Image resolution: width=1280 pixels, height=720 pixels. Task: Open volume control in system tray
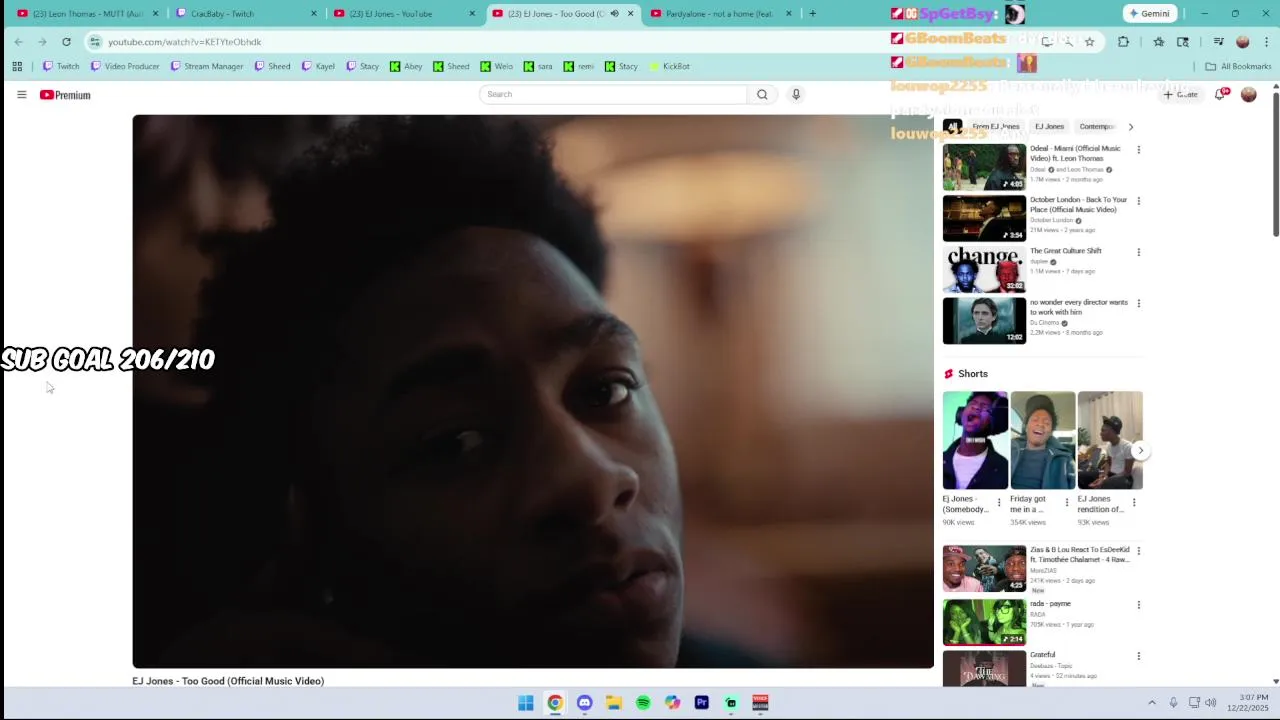pyautogui.click(x=1211, y=703)
